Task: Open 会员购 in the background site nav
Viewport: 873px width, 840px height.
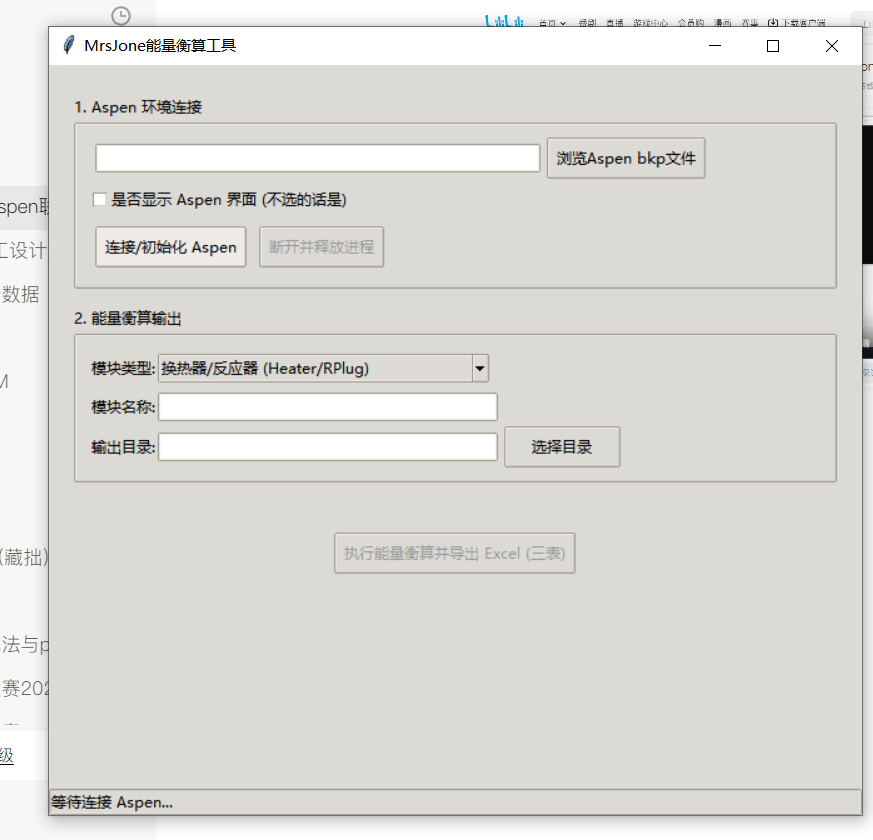Action: tap(690, 22)
